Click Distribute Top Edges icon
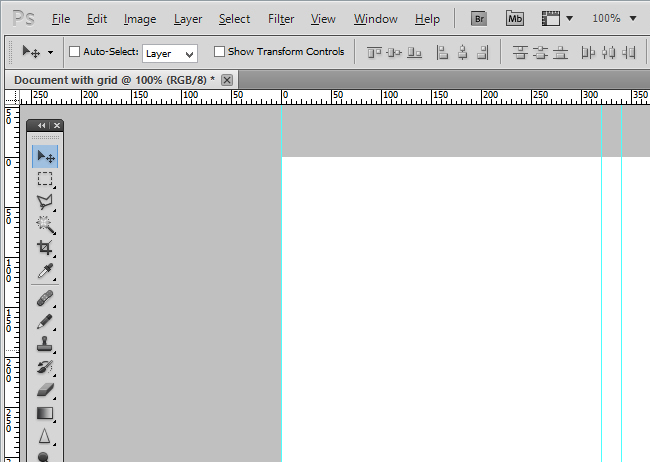This screenshot has height=462, width=650. coord(520,53)
